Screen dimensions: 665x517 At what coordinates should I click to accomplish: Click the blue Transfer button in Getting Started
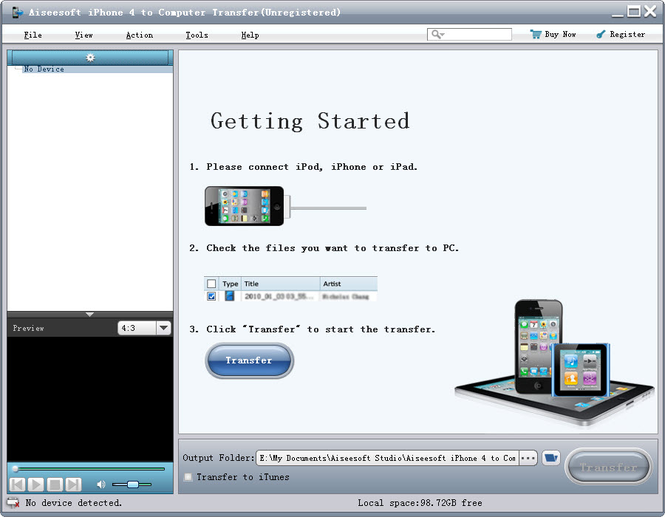point(249,361)
